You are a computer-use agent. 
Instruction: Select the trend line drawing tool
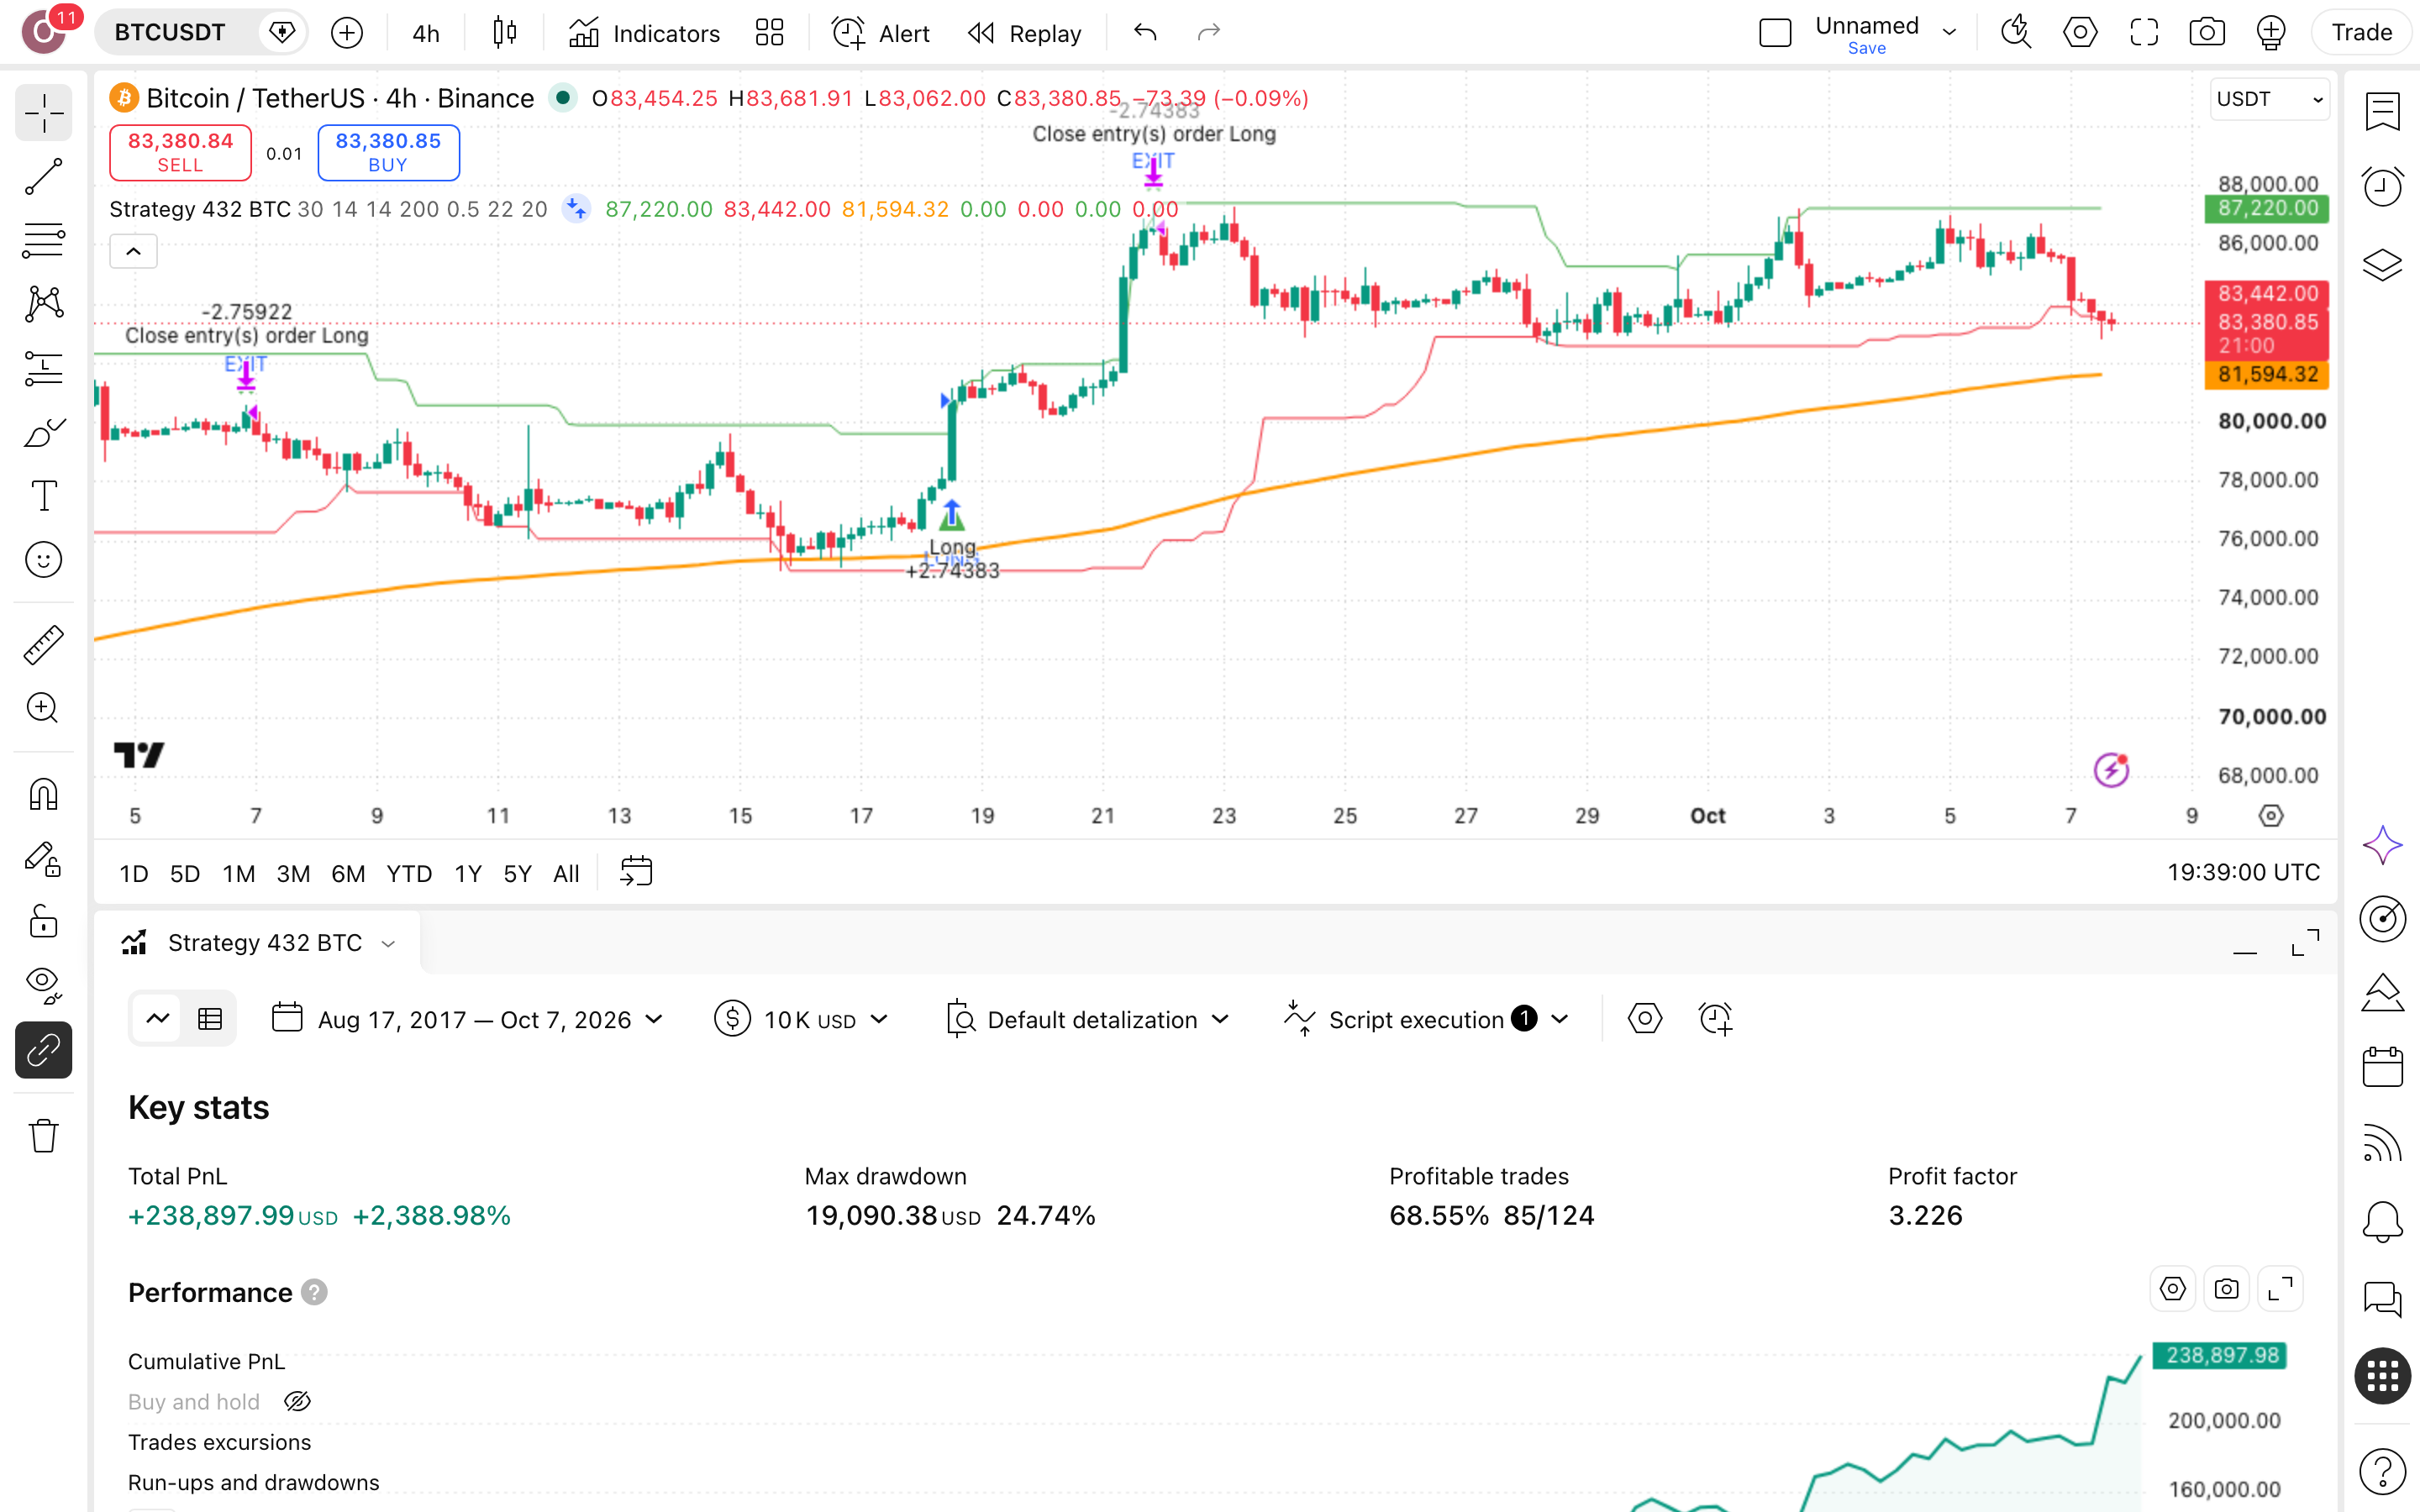(x=43, y=176)
